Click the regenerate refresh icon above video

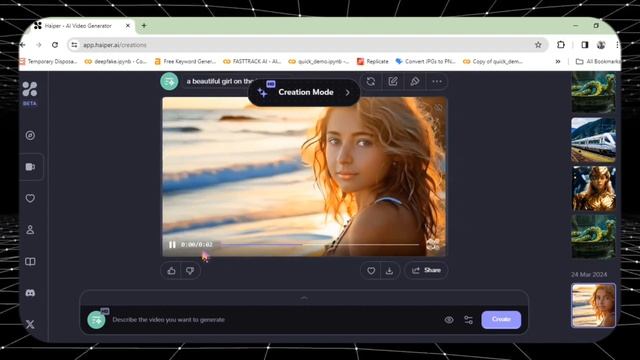pos(371,82)
